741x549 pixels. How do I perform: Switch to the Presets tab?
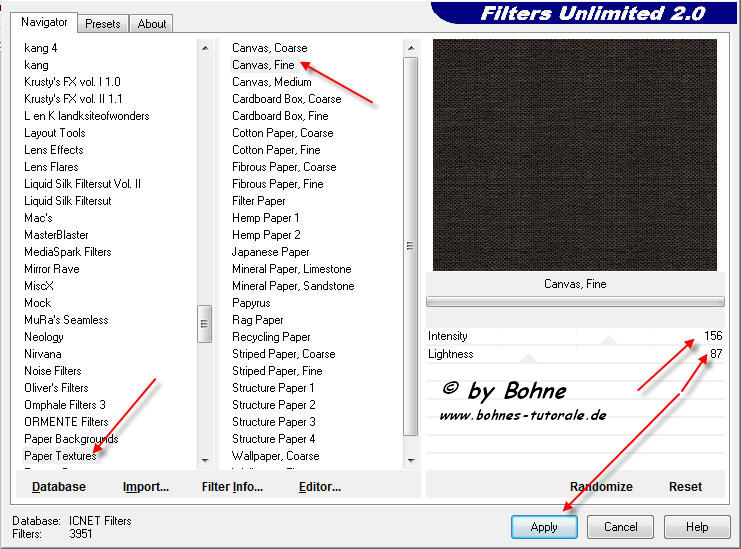(x=103, y=23)
